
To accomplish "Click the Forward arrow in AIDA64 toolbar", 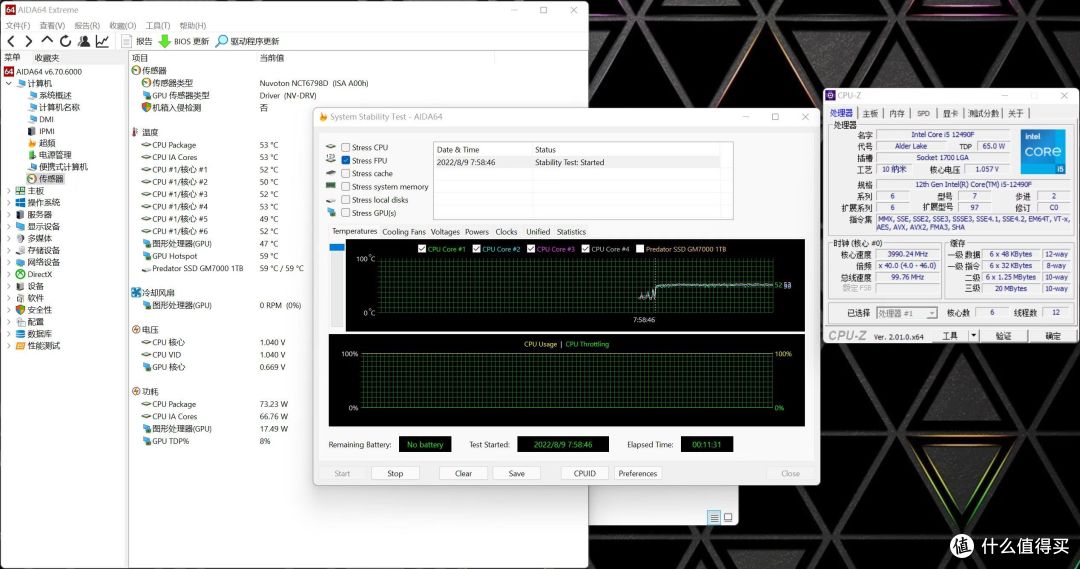I will (x=29, y=41).
